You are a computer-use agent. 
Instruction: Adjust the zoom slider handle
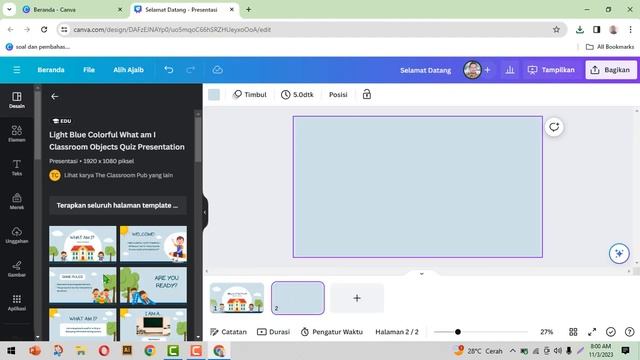[x=458, y=332]
